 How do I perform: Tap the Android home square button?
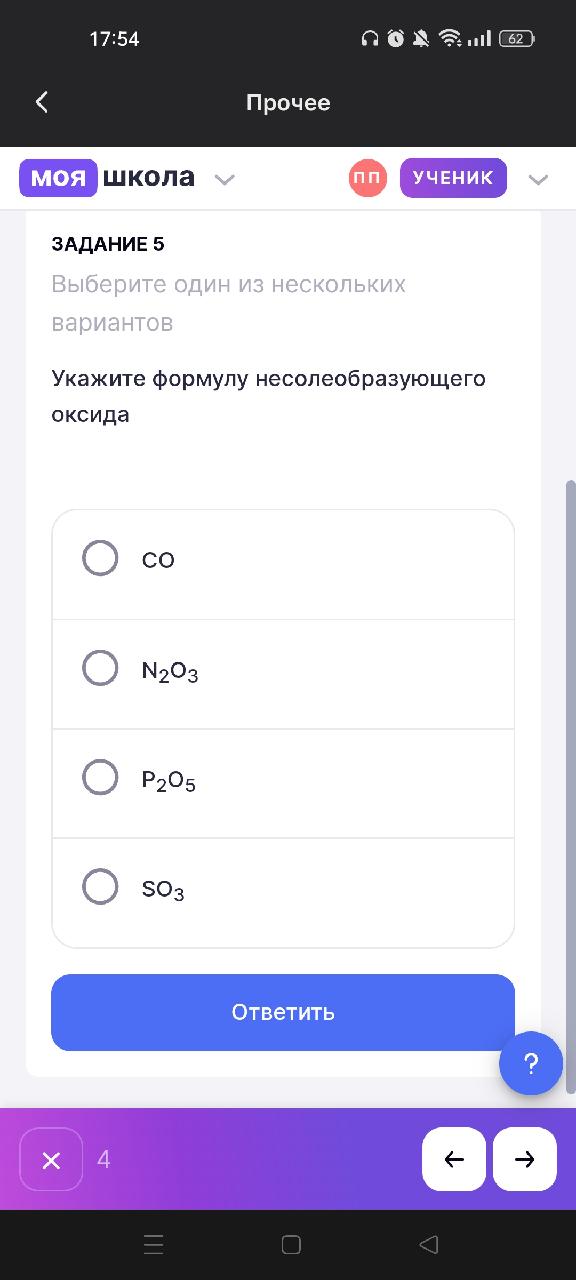click(x=291, y=1244)
